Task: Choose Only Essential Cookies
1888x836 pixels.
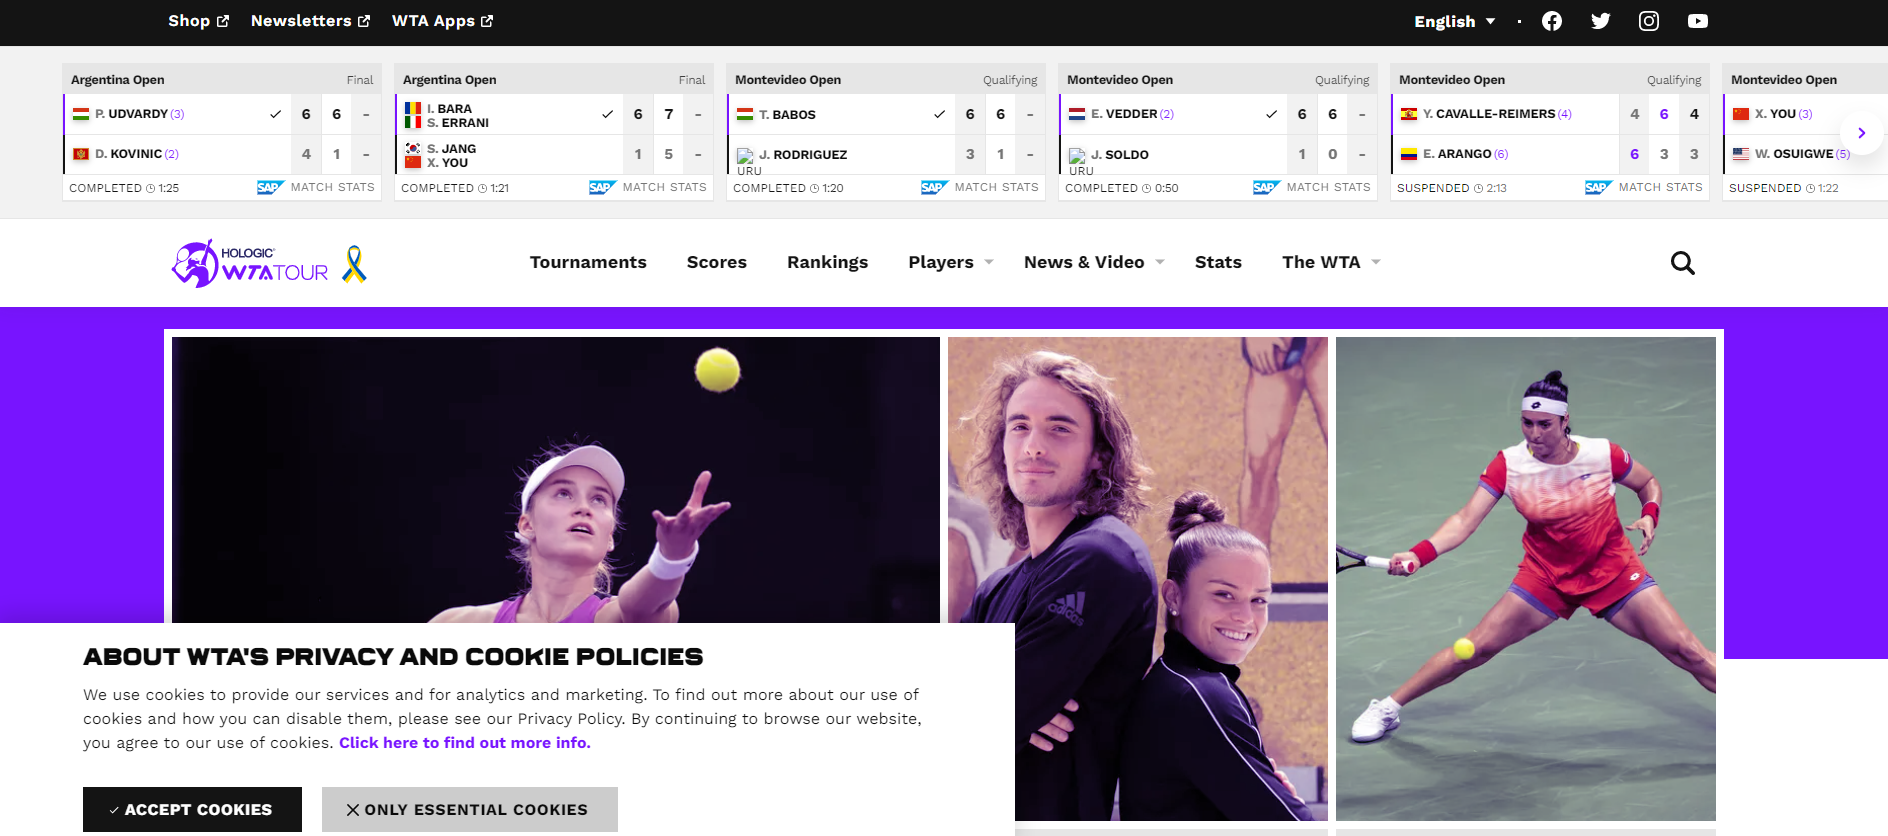Action: pyautogui.click(x=470, y=809)
